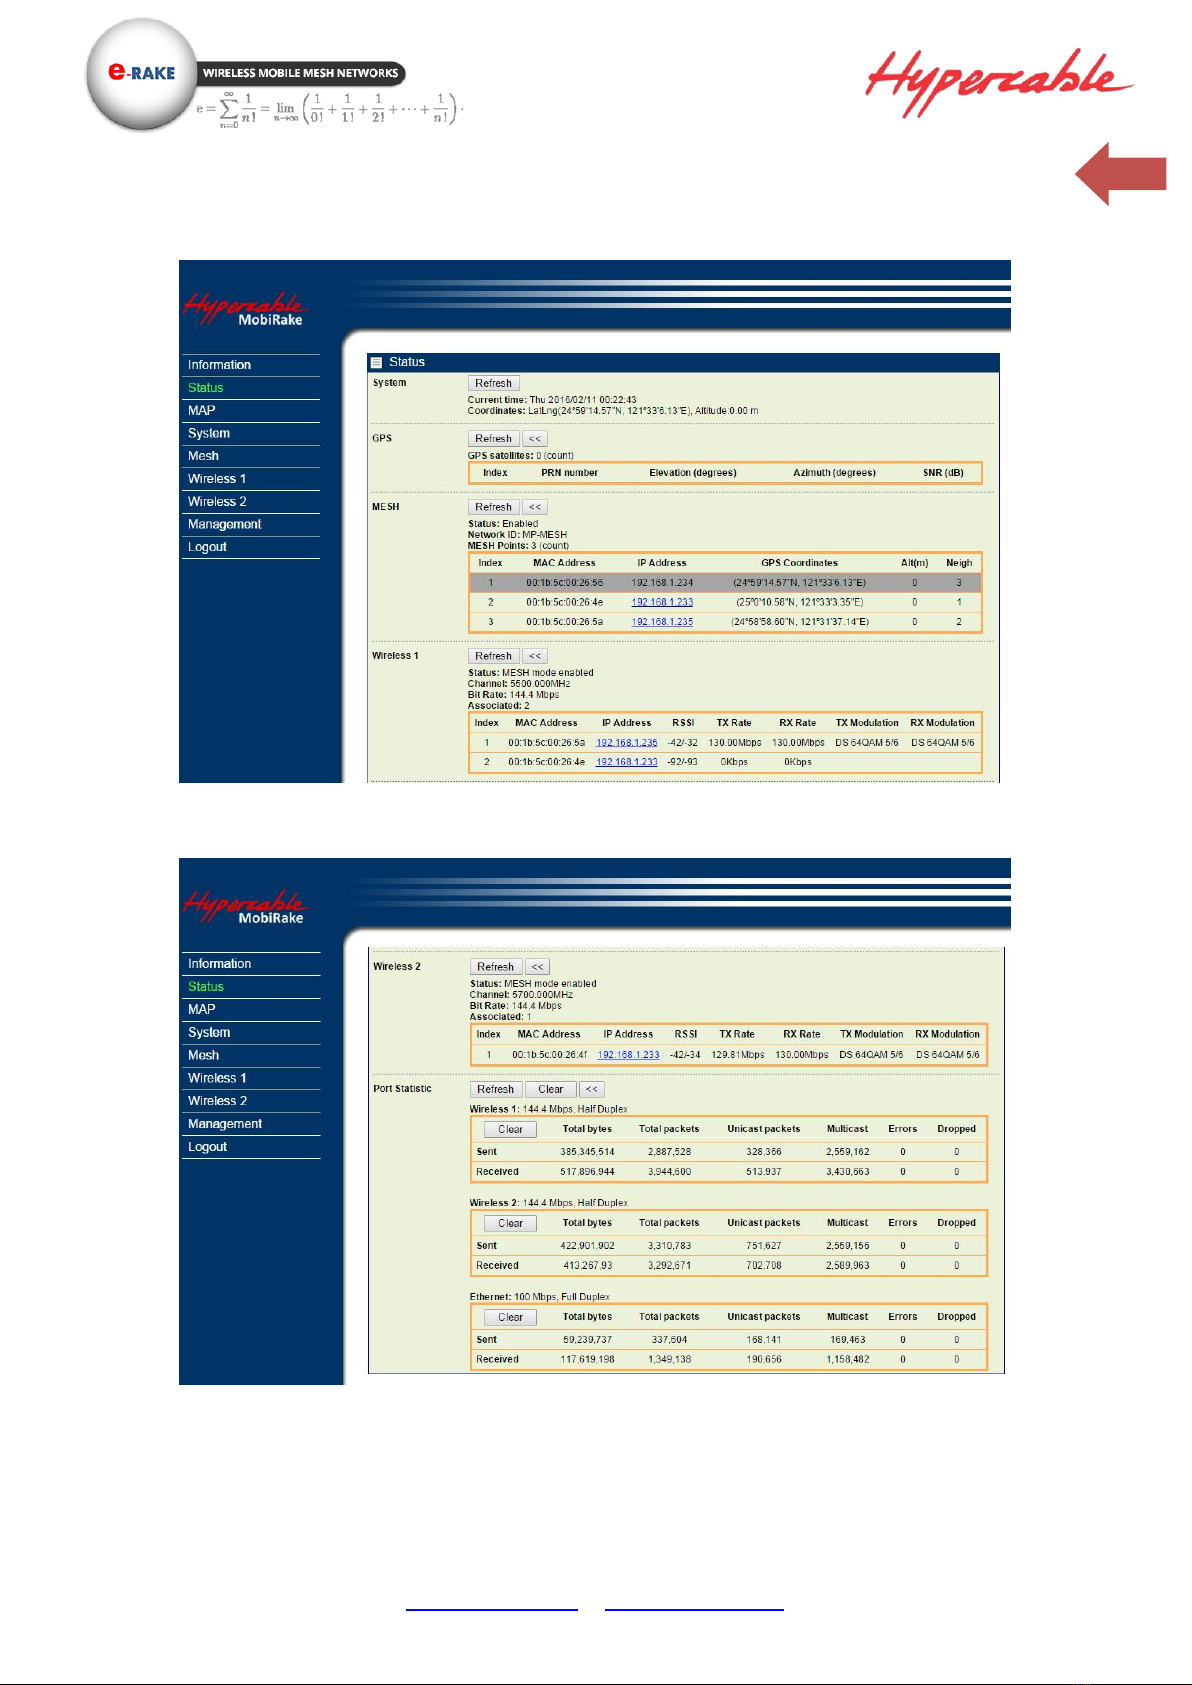Viewport: 1192px width, 1685px height.
Task: Click the e-RAKE logo sphere
Action: point(142,74)
